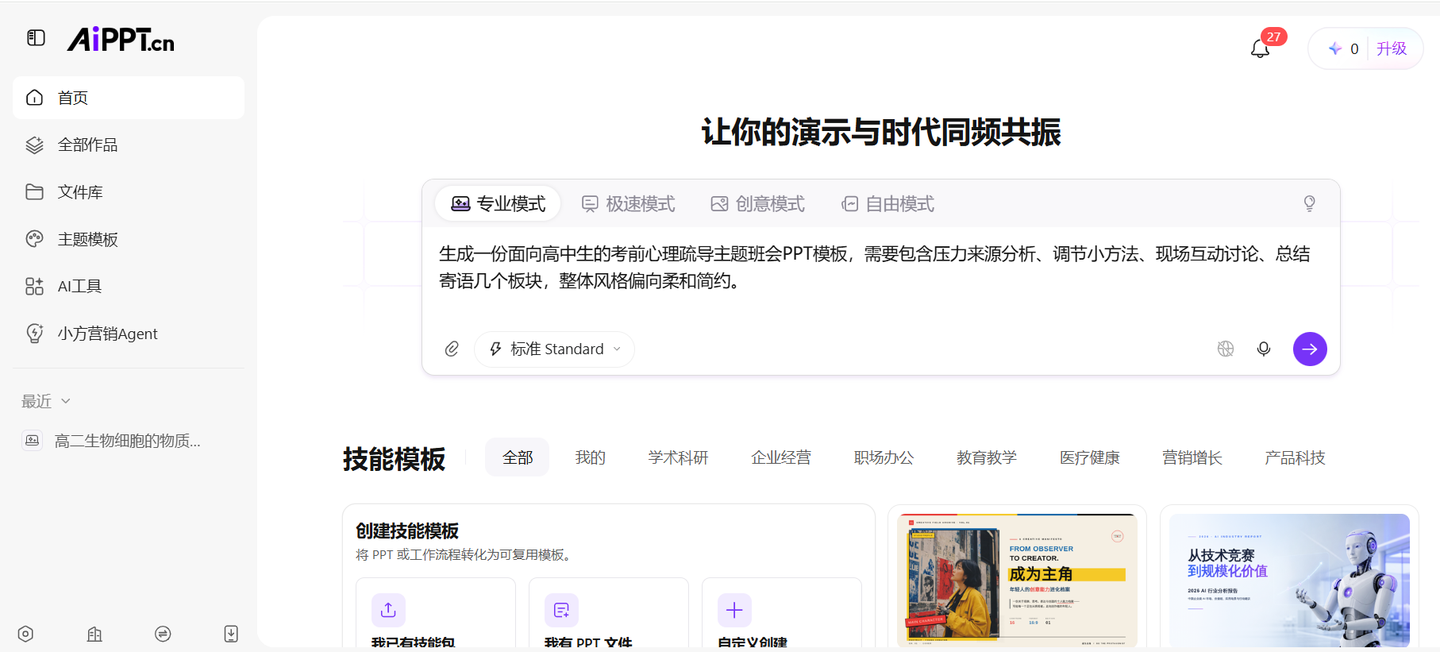
Task: Open settings hexagon icon in sidebar
Action: pos(26,634)
